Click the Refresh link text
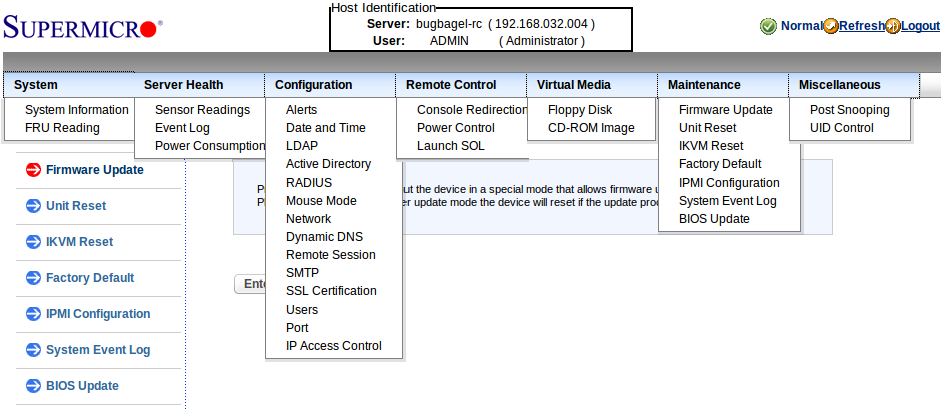Screen dimensions: 941x410 [861, 26]
